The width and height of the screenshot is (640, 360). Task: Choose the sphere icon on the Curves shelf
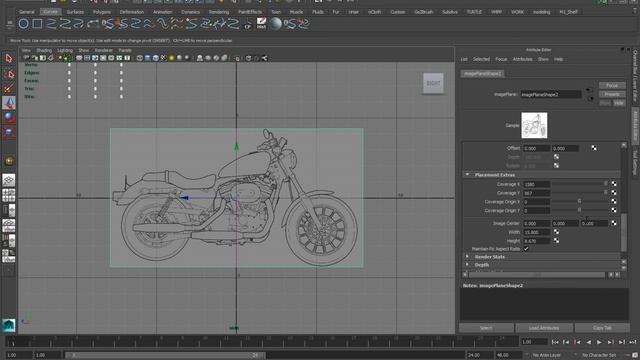click(276, 24)
